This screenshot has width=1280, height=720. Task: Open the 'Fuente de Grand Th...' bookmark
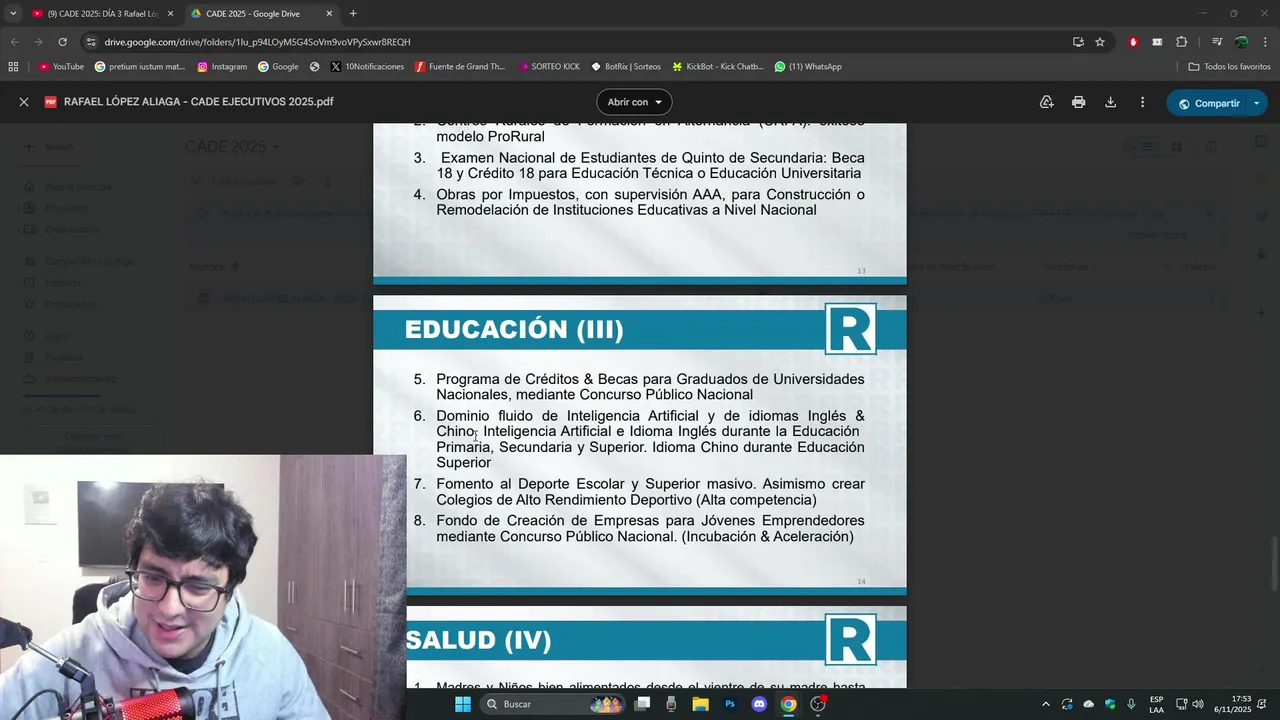click(460, 66)
